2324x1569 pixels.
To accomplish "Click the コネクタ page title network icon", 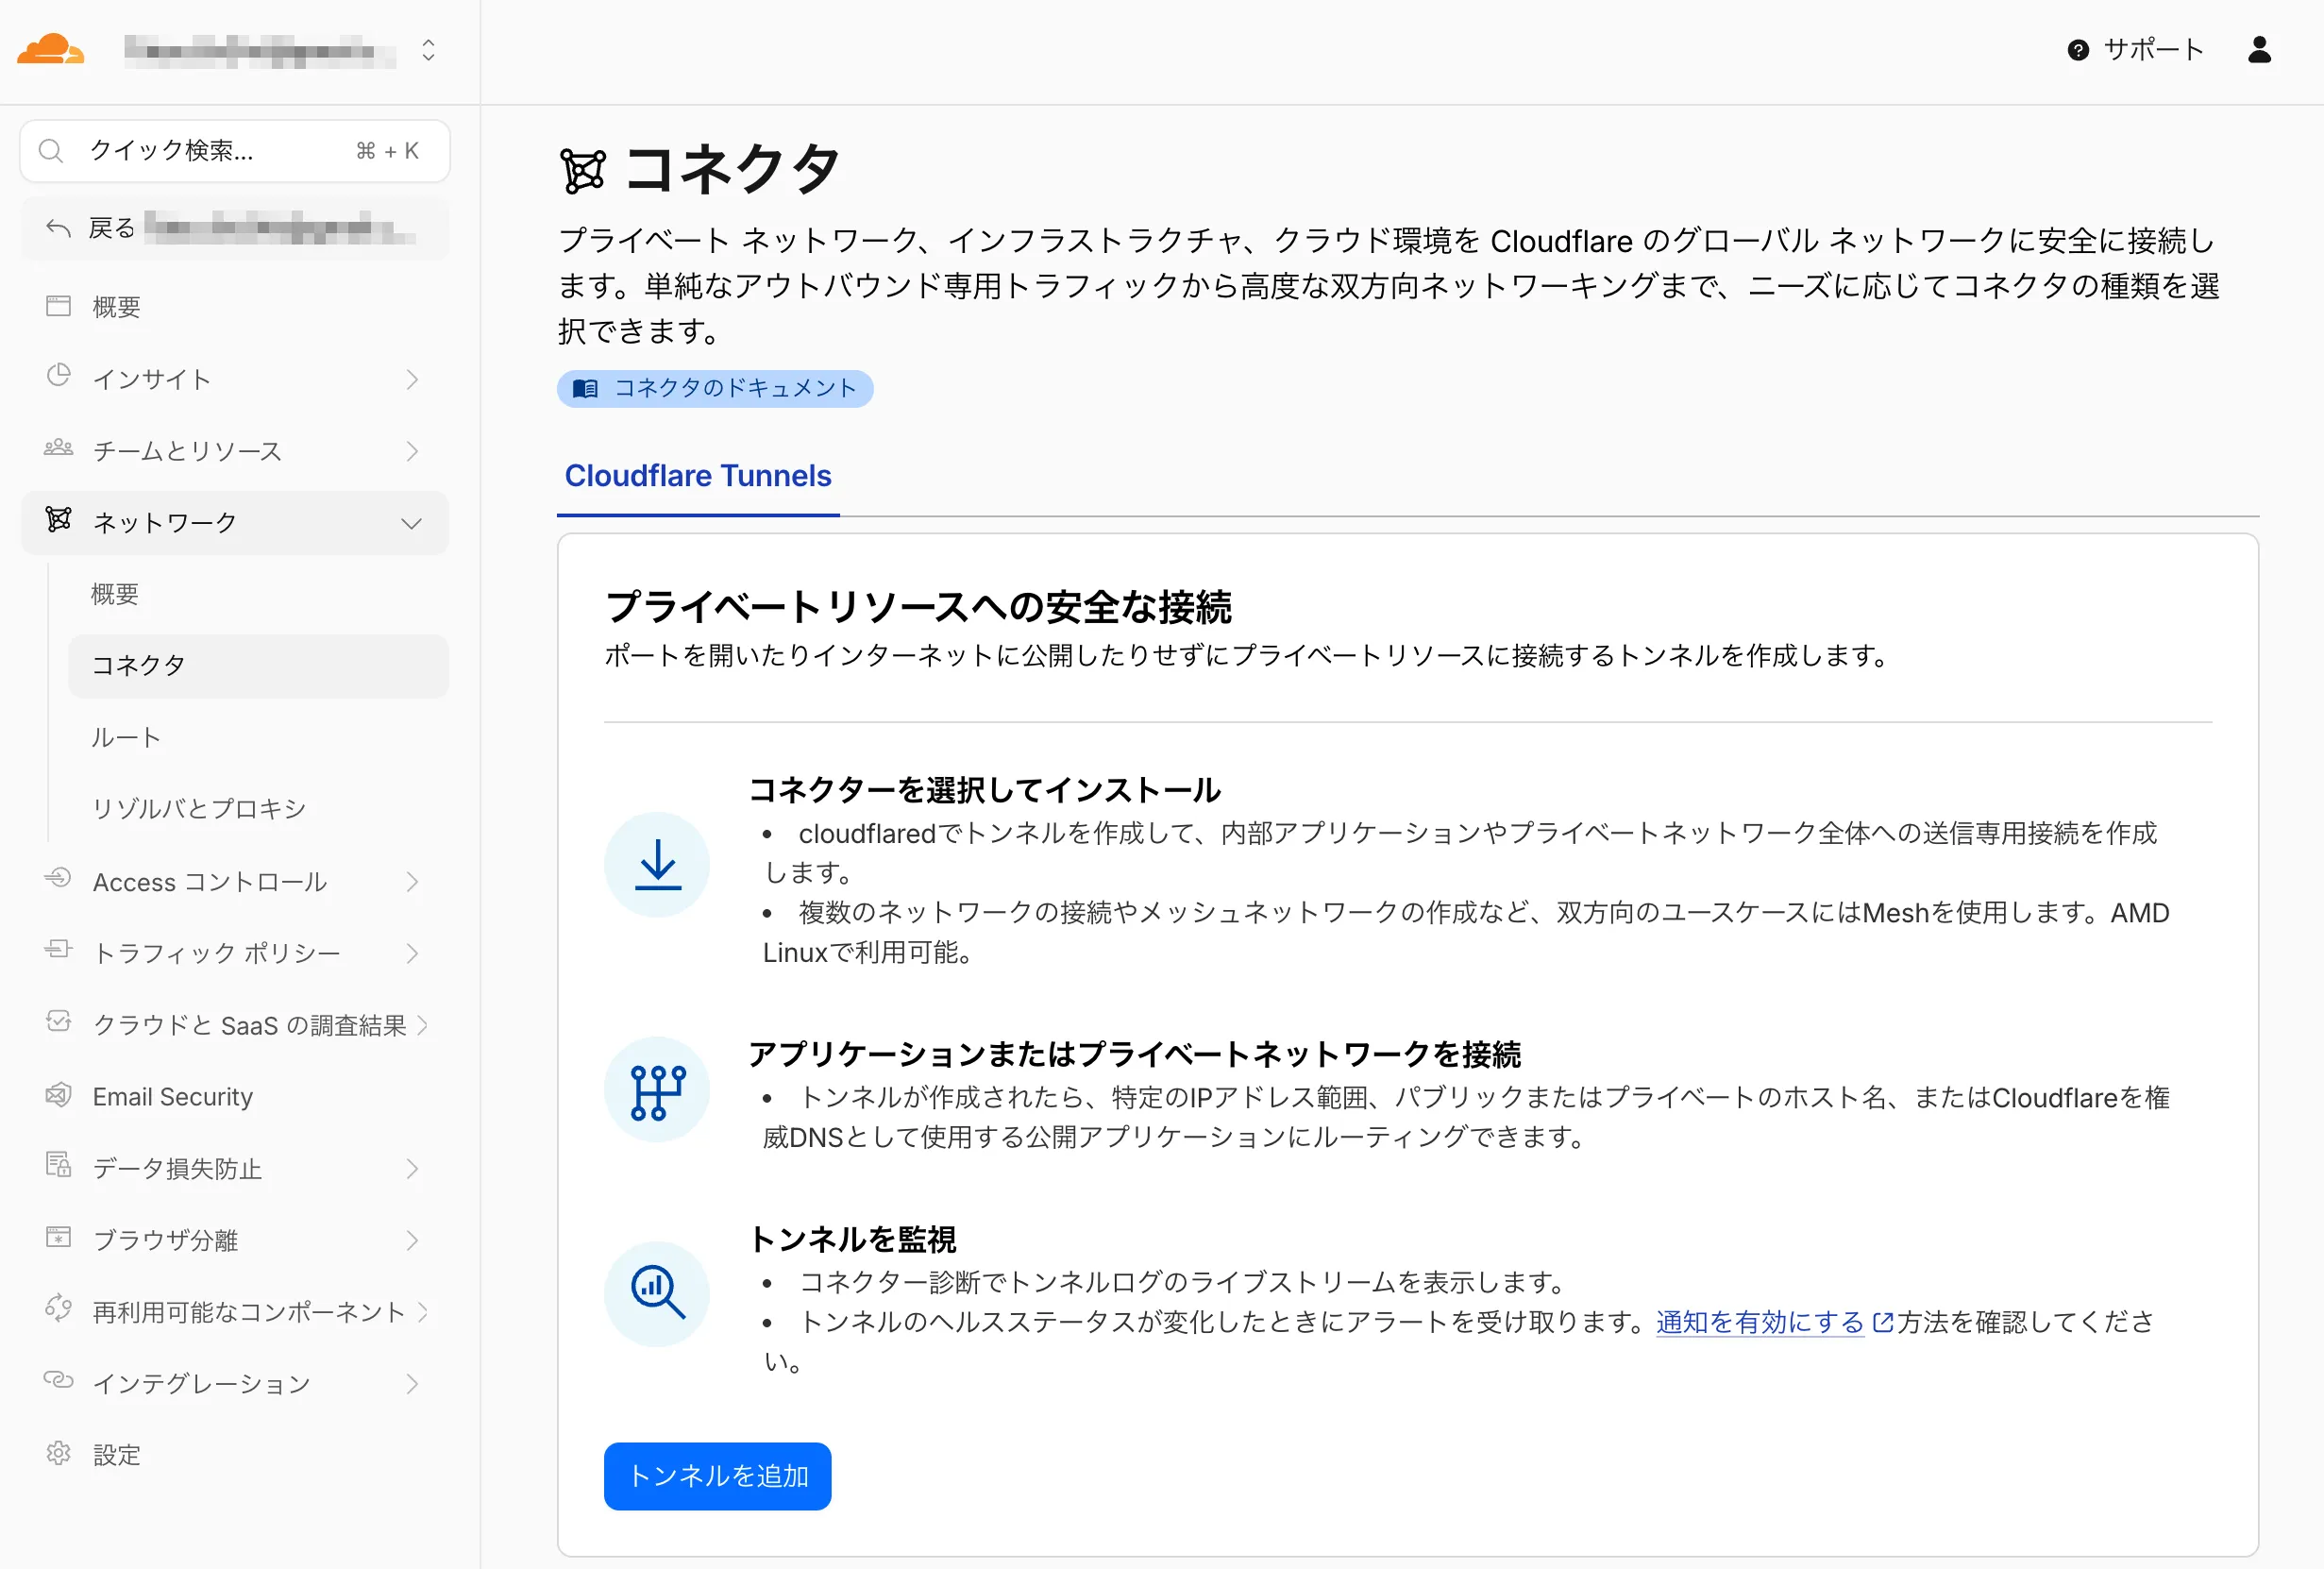I will (x=583, y=170).
